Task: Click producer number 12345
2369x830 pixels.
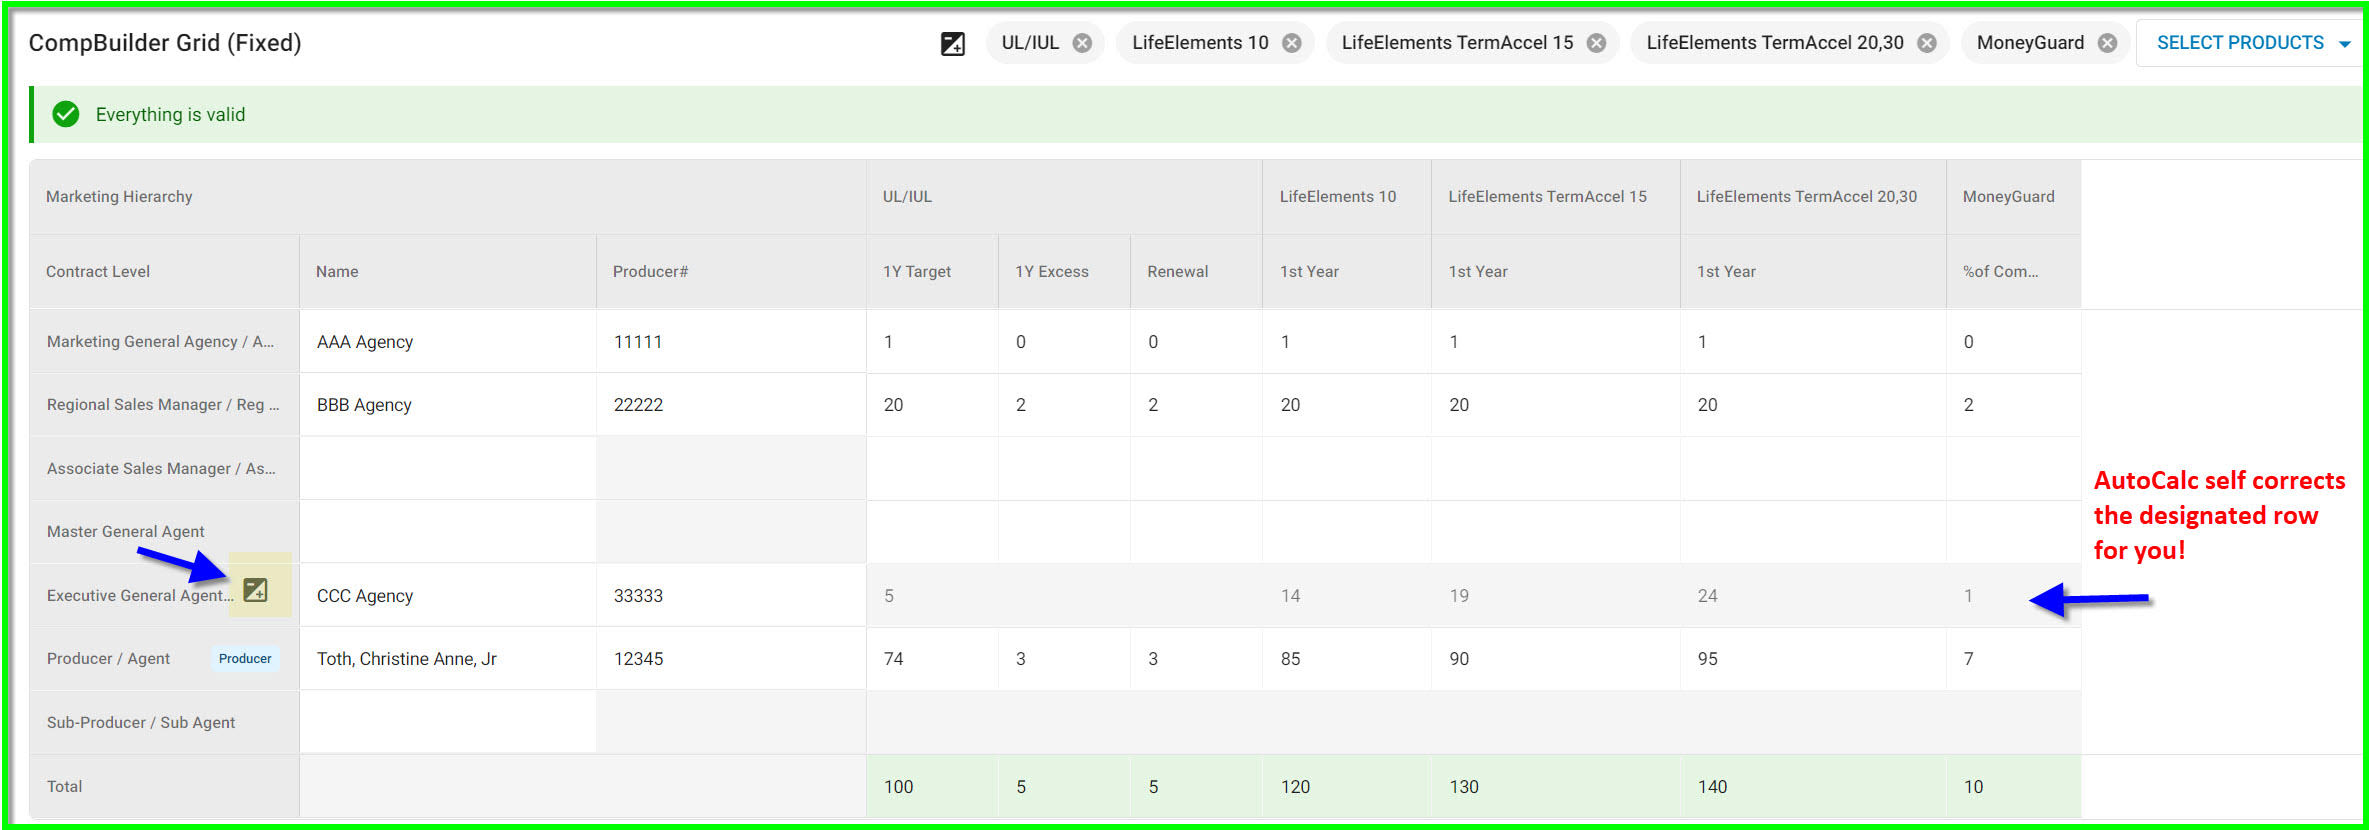Action: tap(638, 659)
